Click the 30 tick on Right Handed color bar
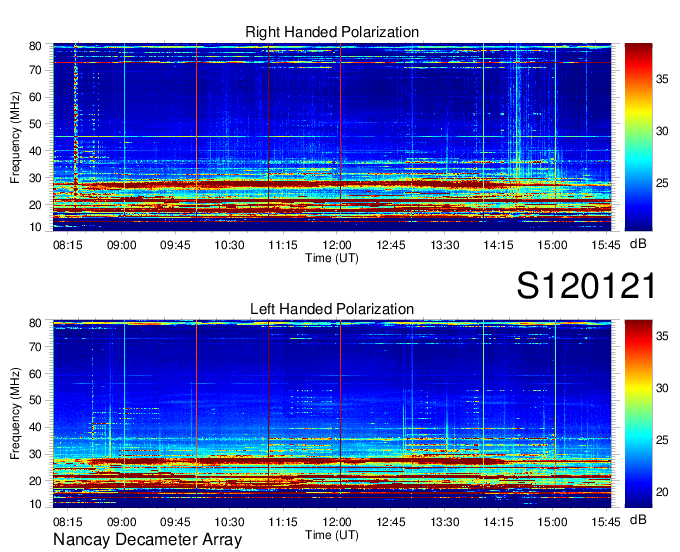680x552 pixels. pyautogui.click(x=662, y=131)
